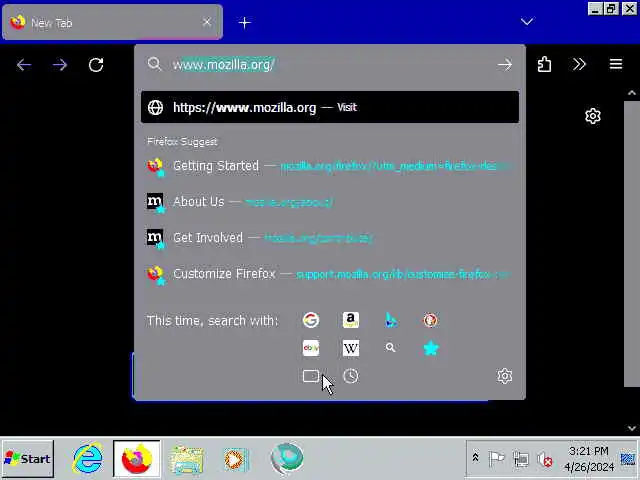The height and width of the screenshot is (480, 640).
Task: Click the muted volume tray icon
Action: pyautogui.click(x=544, y=460)
